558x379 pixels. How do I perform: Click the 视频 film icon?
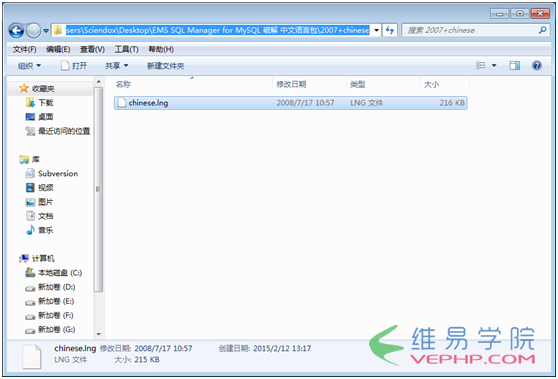click(30, 188)
